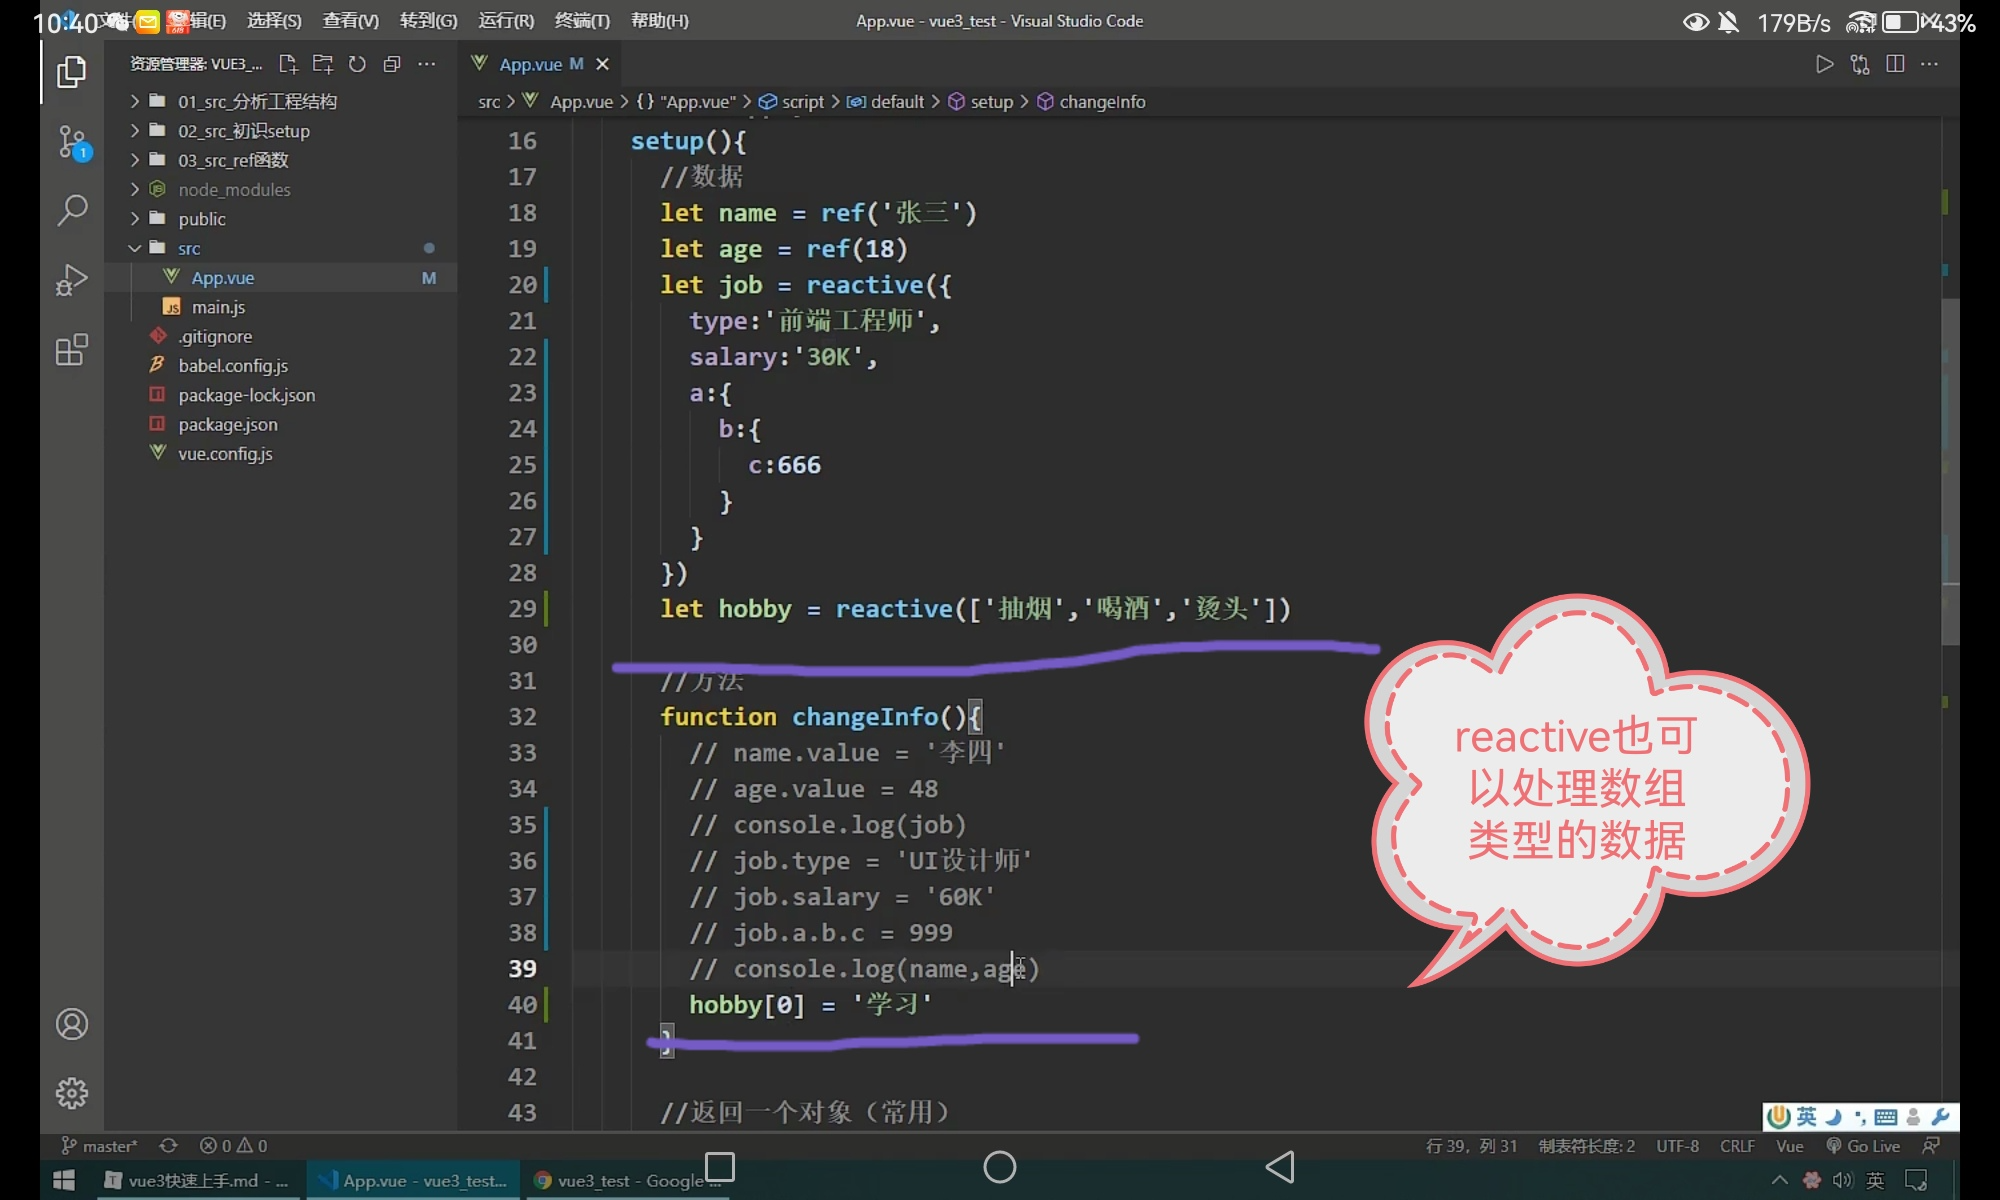Image resolution: width=2000 pixels, height=1200 pixels.
Task: Open main.js in the file tree
Action: (218, 307)
